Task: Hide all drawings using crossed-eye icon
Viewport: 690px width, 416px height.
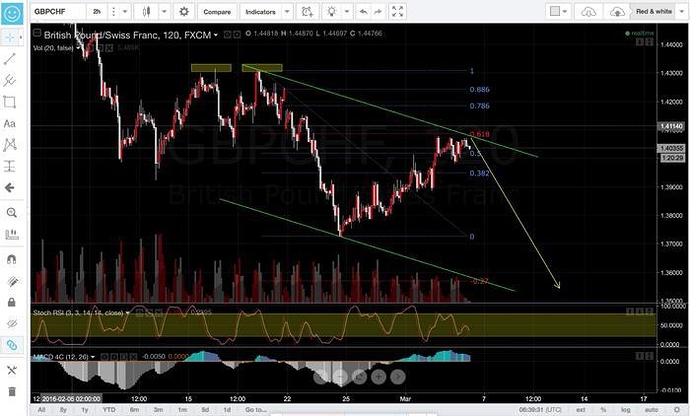Action: click(x=11, y=324)
